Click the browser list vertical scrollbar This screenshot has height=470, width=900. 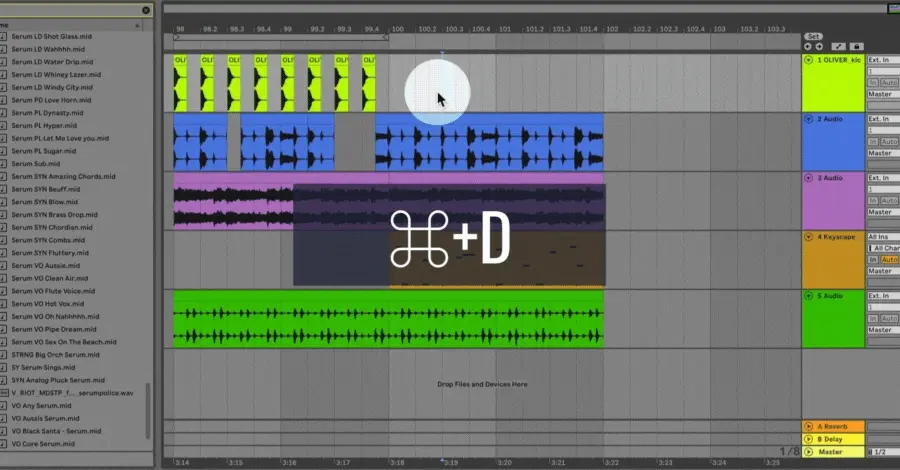[148, 411]
